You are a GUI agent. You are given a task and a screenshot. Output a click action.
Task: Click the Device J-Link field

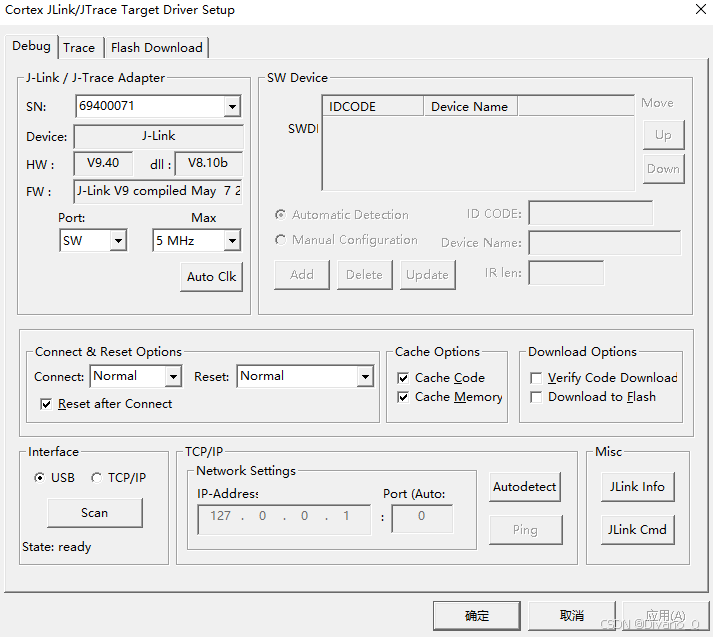point(158,136)
